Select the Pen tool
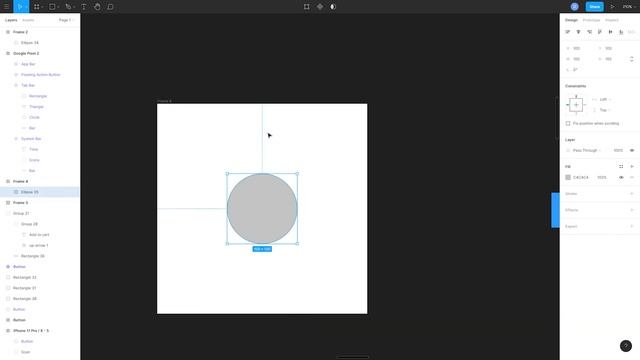The height and width of the screenshot is (360, 640). [68, 7]
